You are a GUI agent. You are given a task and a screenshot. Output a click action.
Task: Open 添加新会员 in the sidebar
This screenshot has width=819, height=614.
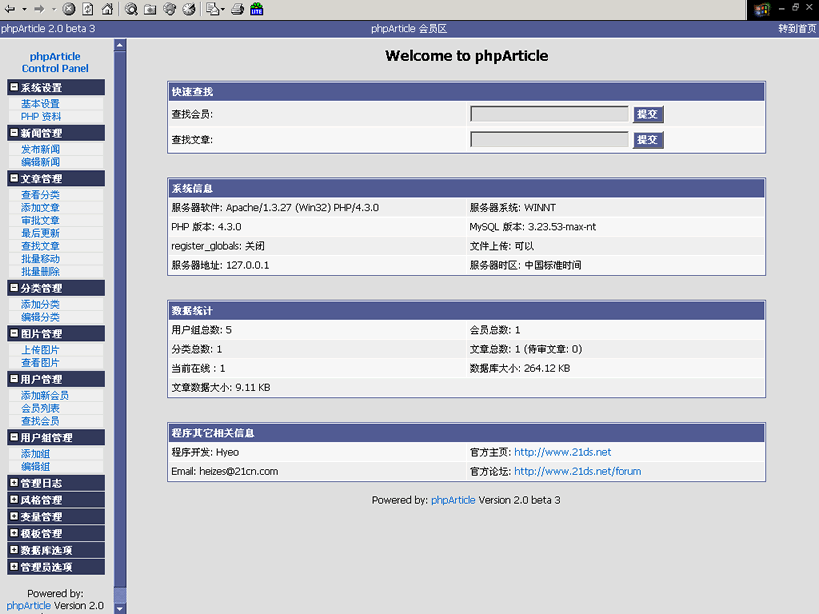(x=45, y=395)
